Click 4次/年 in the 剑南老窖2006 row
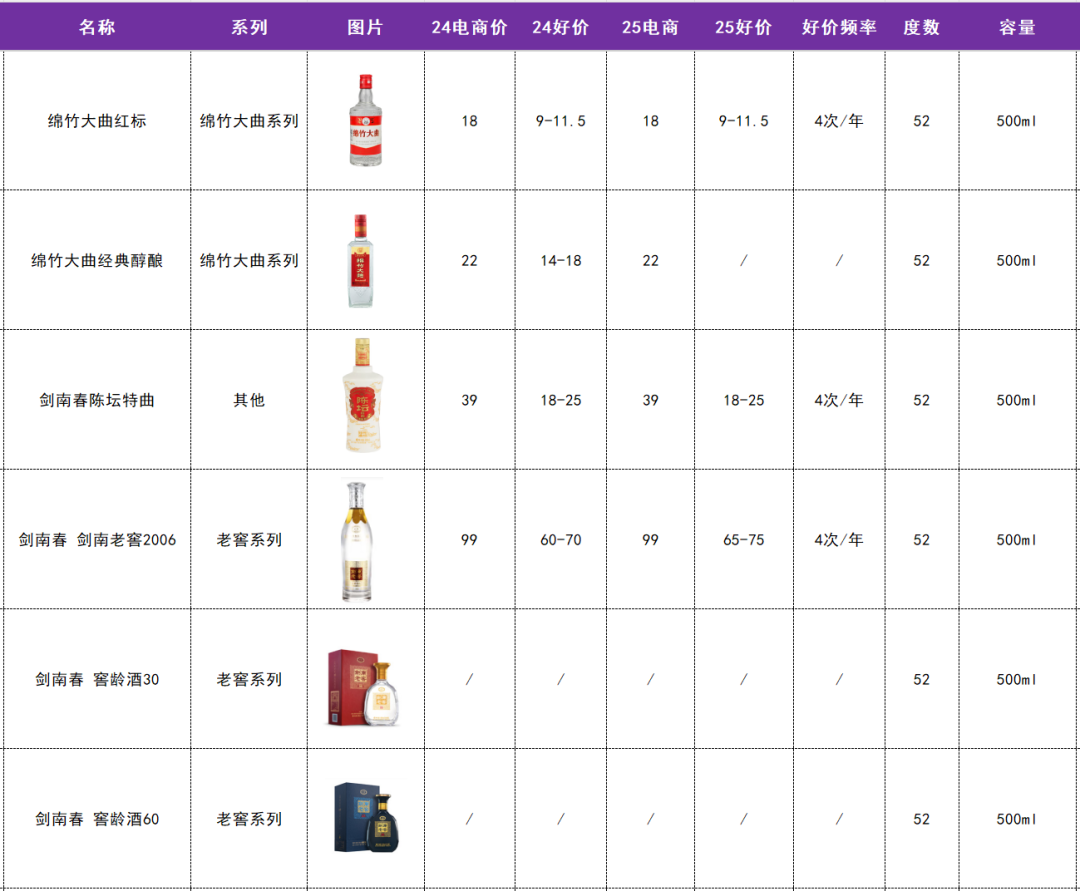The image size is (1080, 891). click(x=839, y=540)
